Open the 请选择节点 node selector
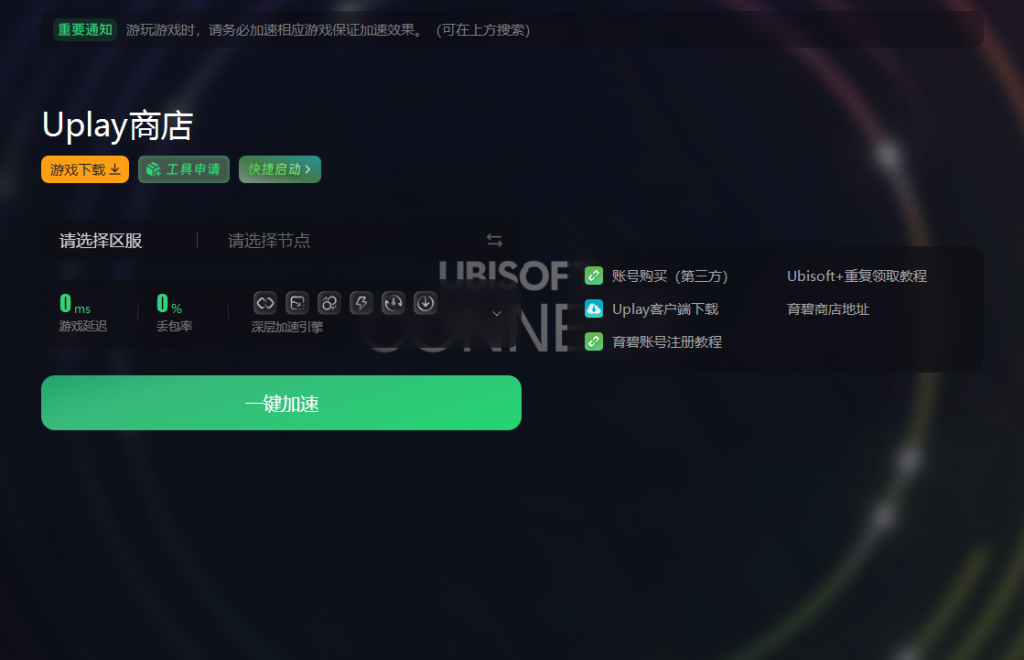Screen dimensions: 1024x660 [x=269, y=241]
